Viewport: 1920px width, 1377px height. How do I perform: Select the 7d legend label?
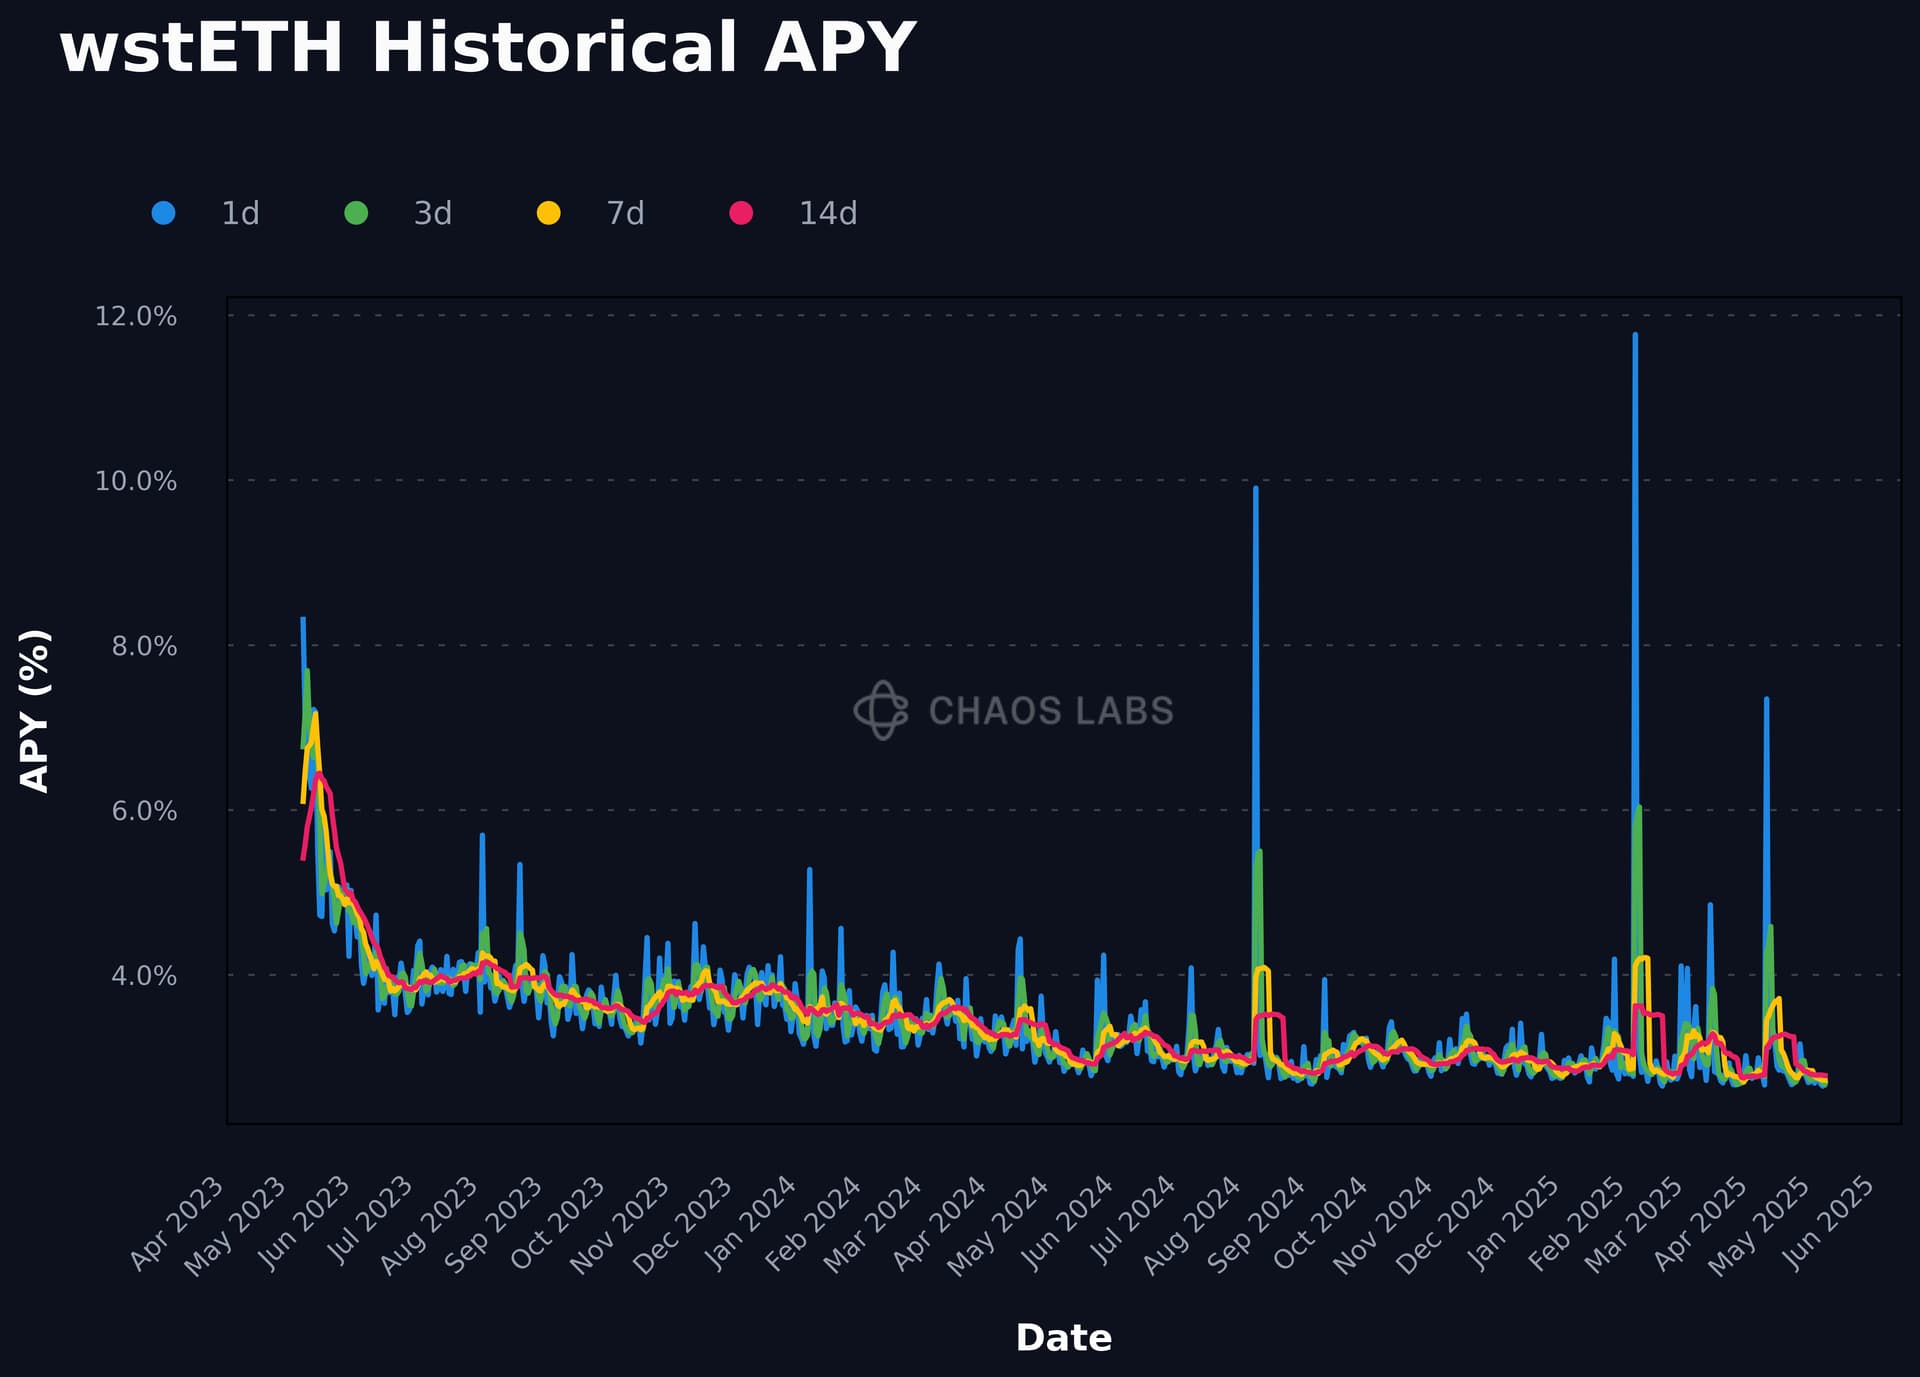[626, 213]
